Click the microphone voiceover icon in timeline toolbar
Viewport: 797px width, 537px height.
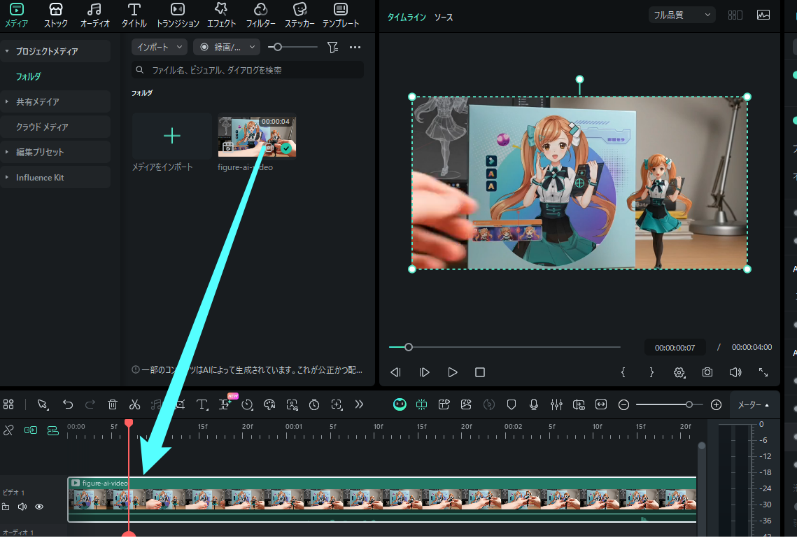[534, 405]
